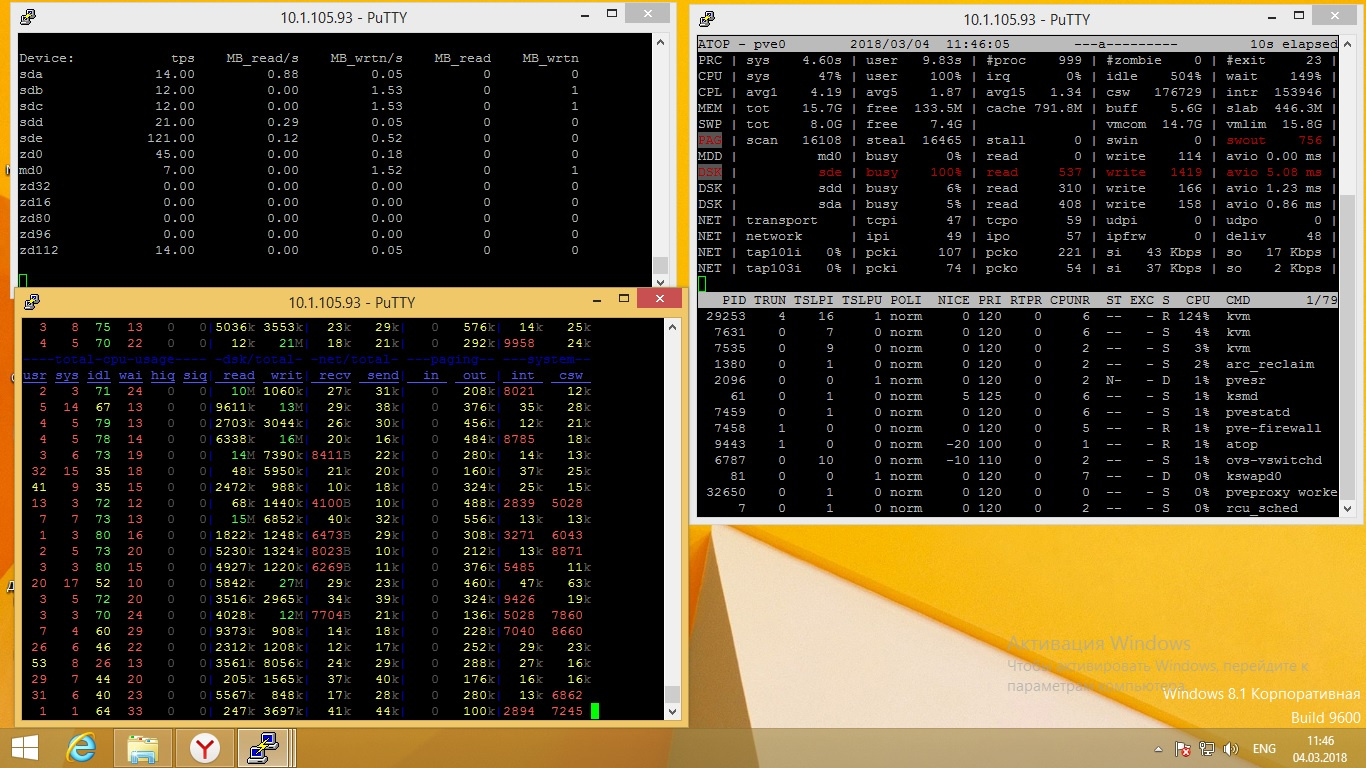Click title bar of the ATOP PuTTY window

(1027, 19)
